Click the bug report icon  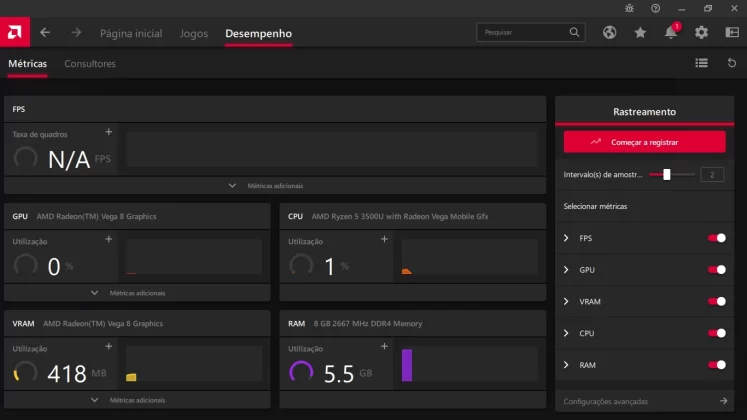[629, 8]
